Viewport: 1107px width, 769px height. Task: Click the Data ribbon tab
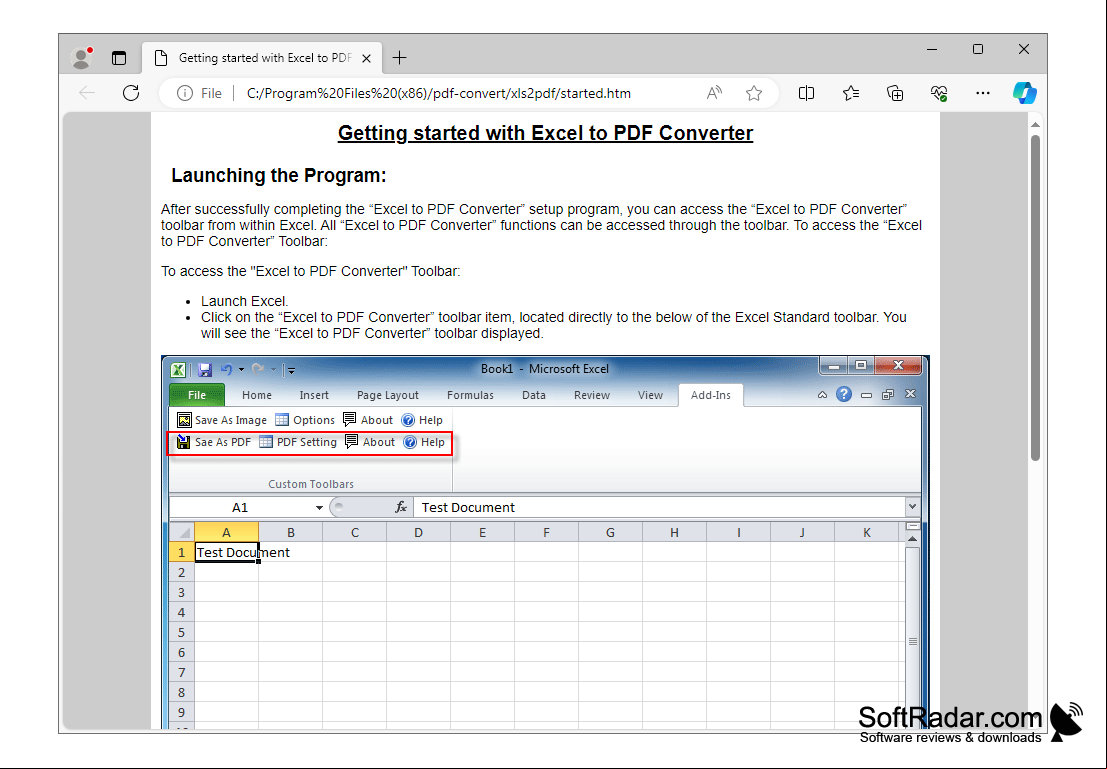[534, 395]
